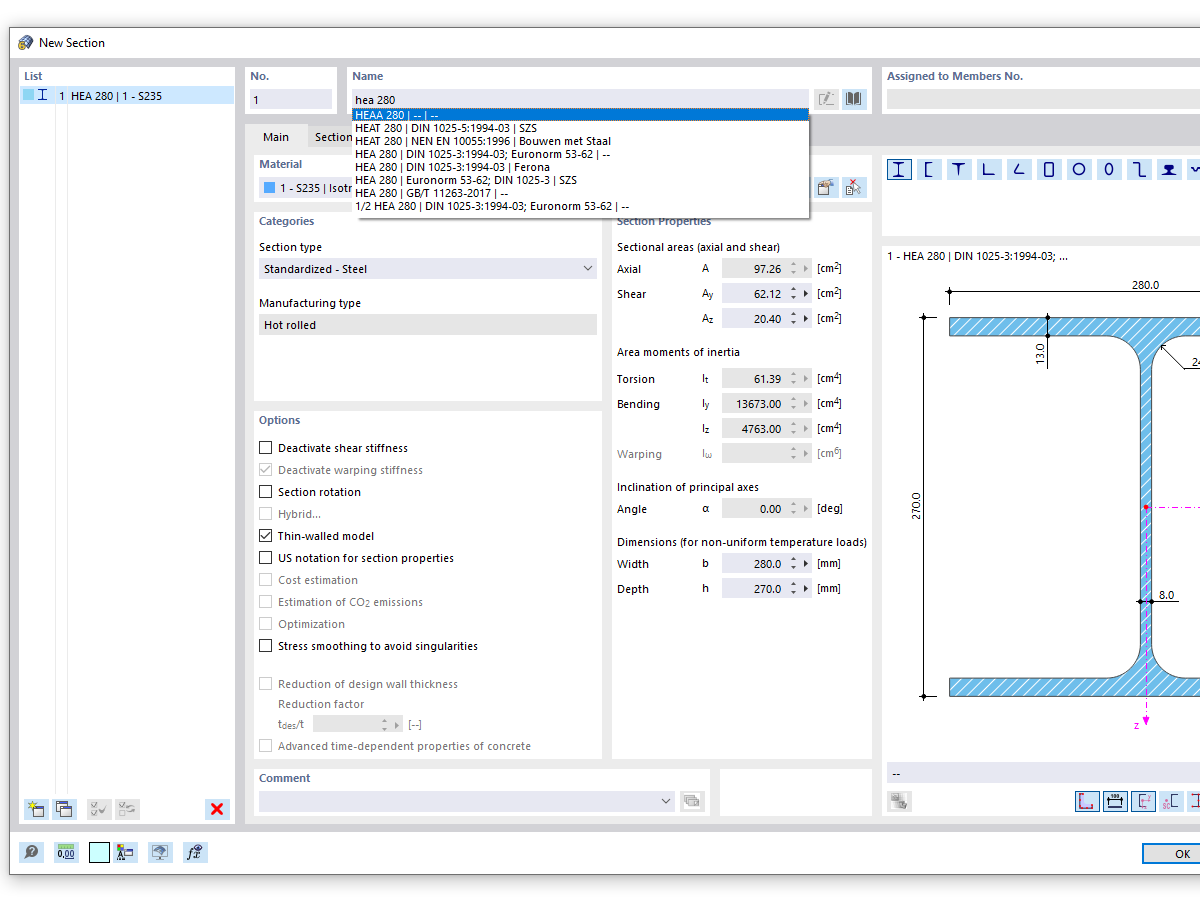1200x900 pixels.
Task: Click the display properties icon beside the swatch
Action: click(126, 852)
